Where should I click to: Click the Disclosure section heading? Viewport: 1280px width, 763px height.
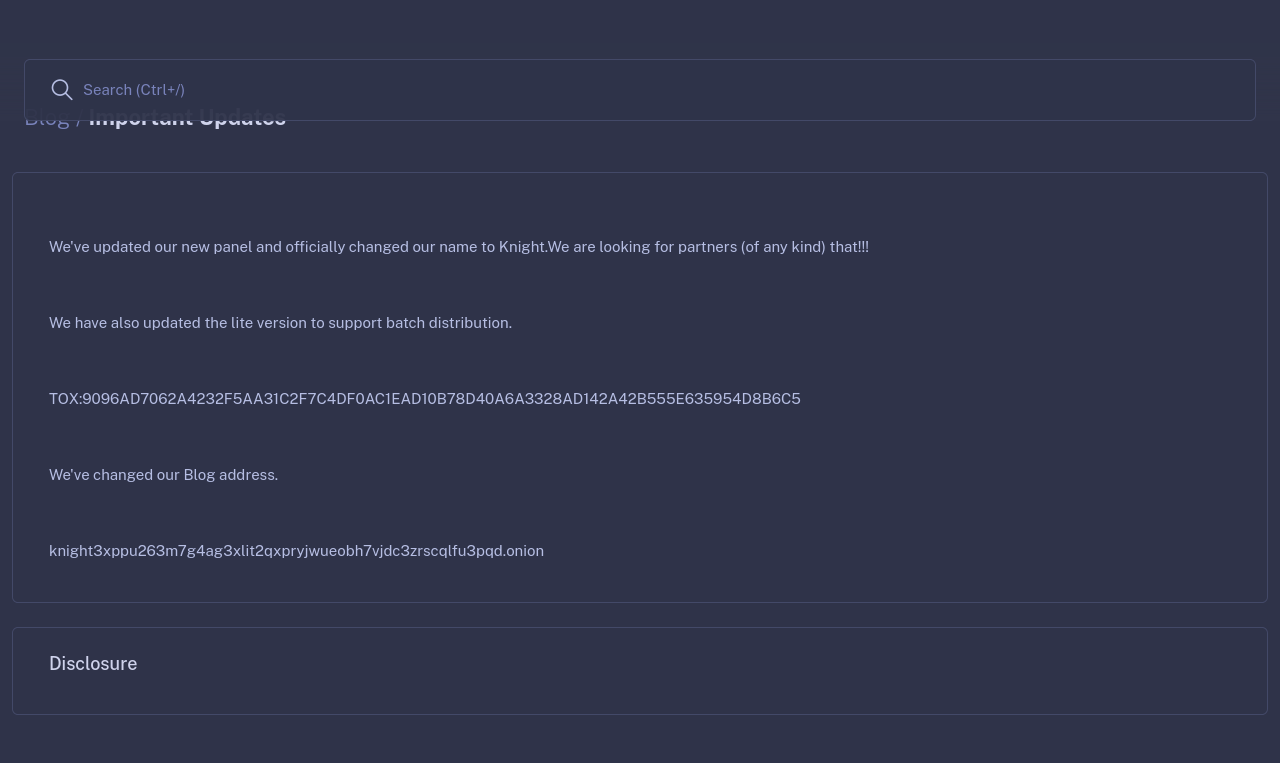click(x=93, y=663)
